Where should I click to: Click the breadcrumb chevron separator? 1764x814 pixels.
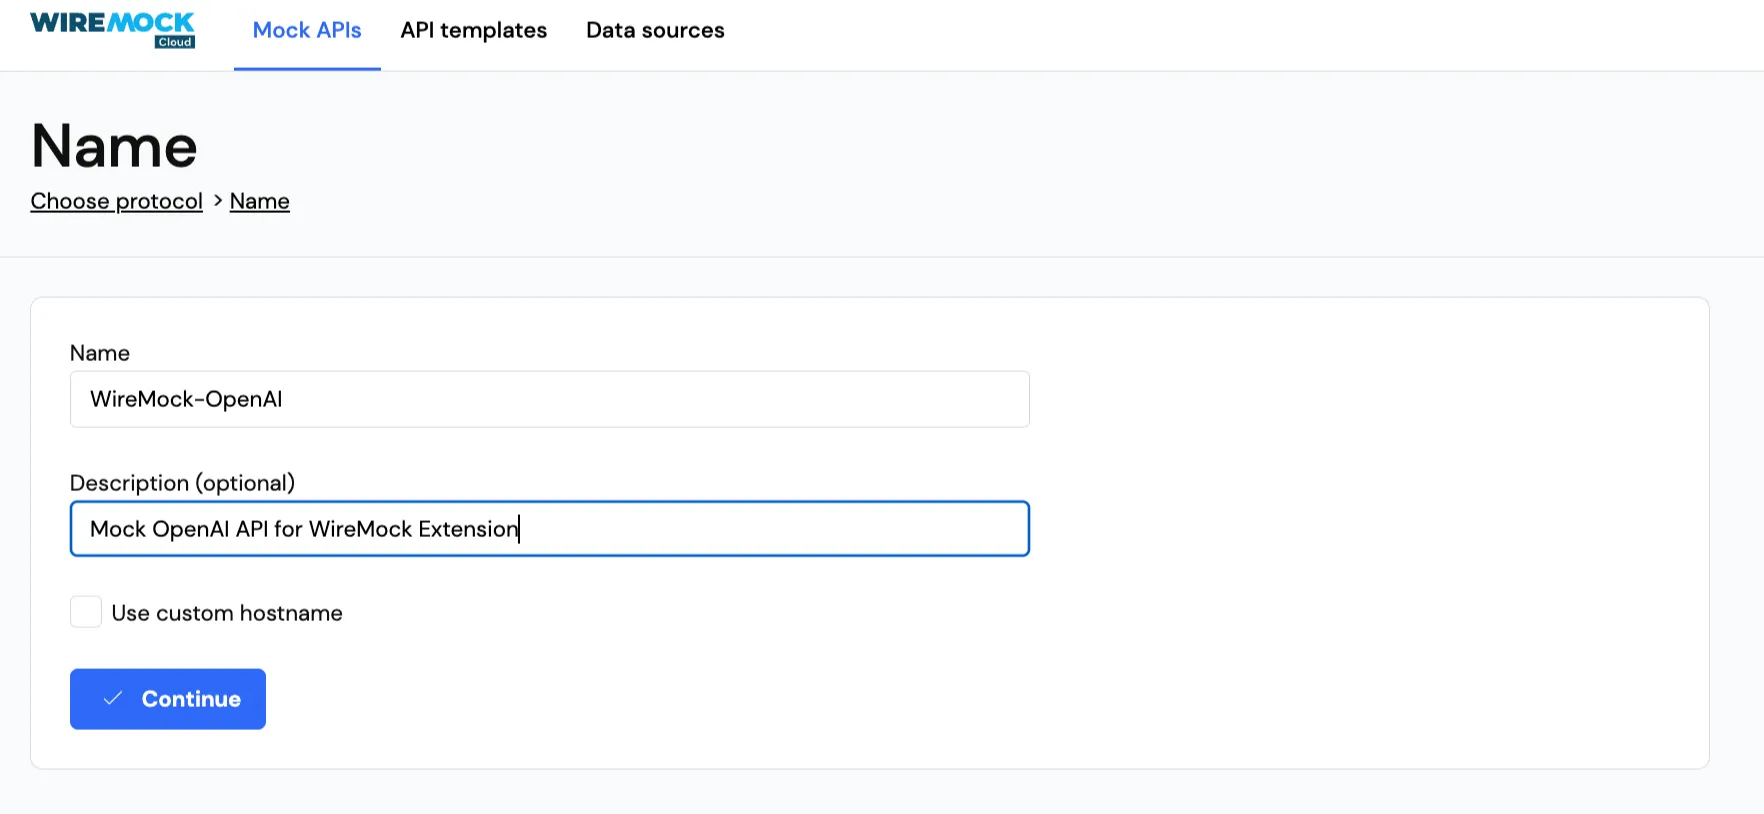pos(216,201)
